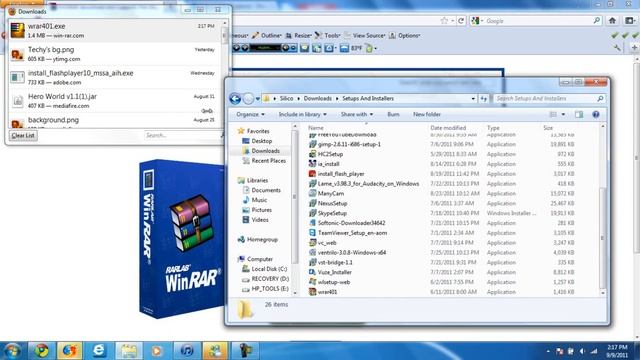
Task: Select the install_flash_player file icon
Action: point(312,174)
